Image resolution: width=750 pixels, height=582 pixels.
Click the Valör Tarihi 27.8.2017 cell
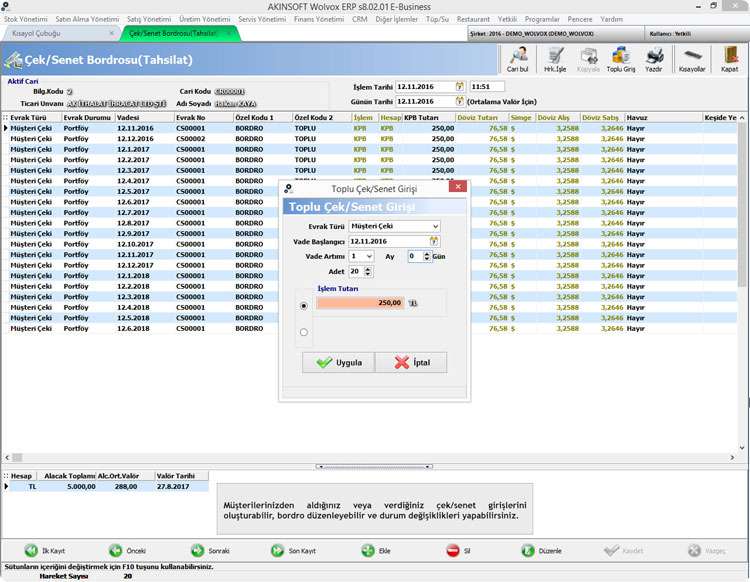[x=182, y=486]
